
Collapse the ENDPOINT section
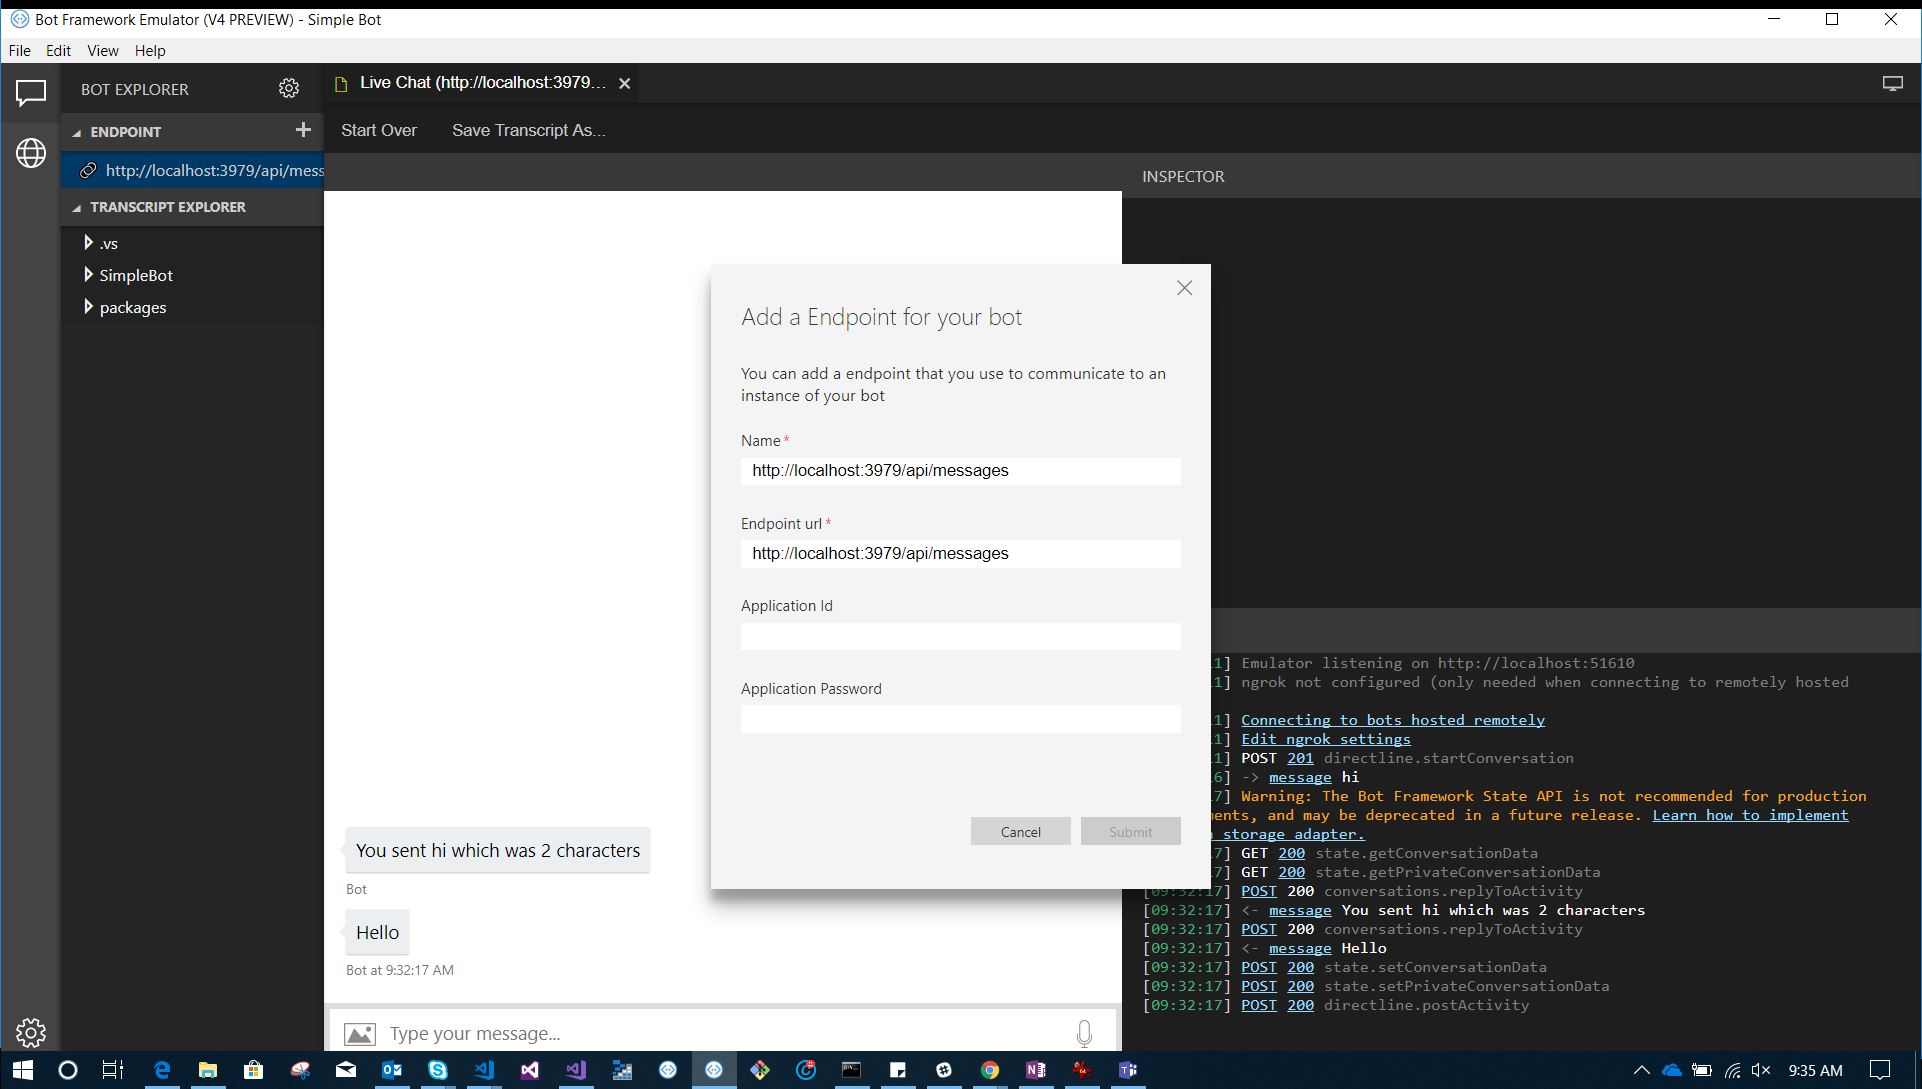click(76, 131)
